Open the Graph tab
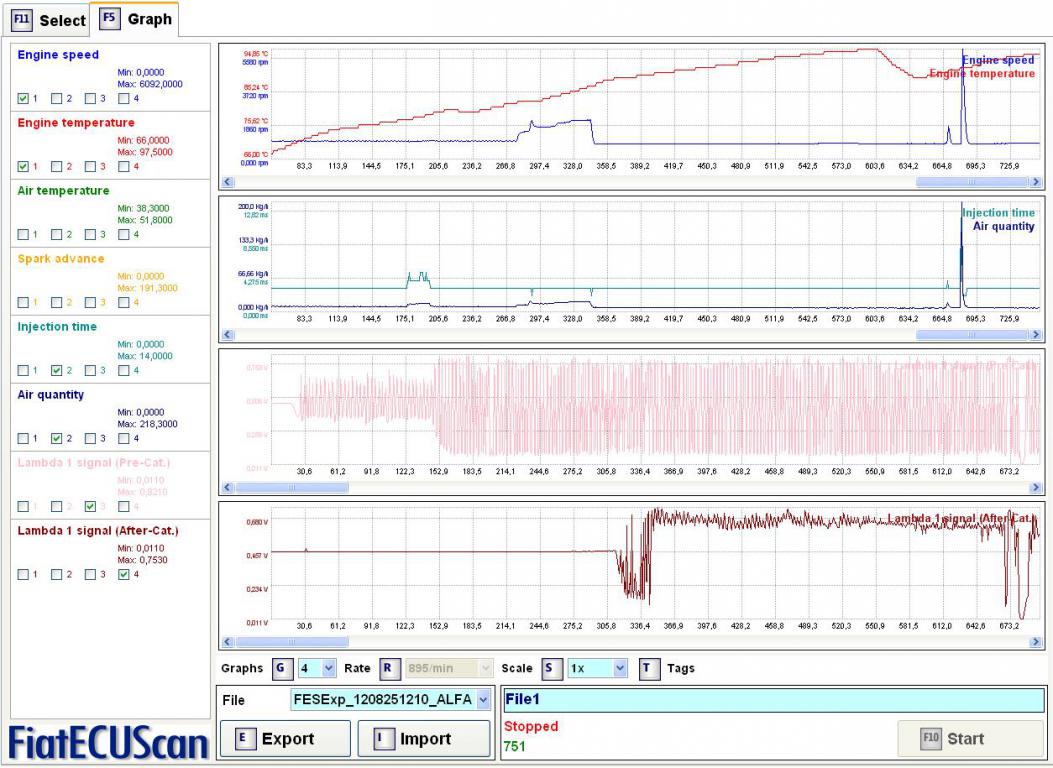 point(136,19)
